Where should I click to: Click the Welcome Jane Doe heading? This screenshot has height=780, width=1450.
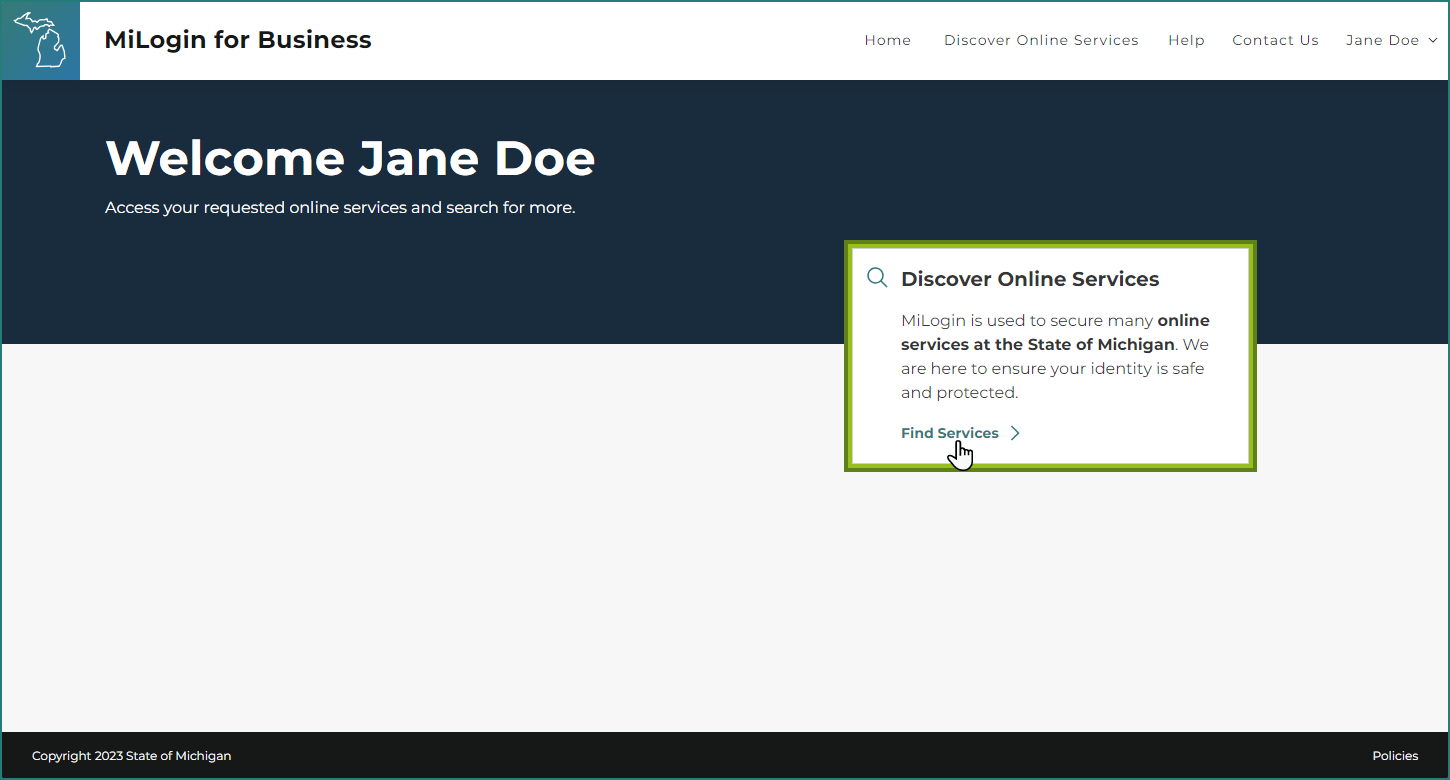[350, 158]
